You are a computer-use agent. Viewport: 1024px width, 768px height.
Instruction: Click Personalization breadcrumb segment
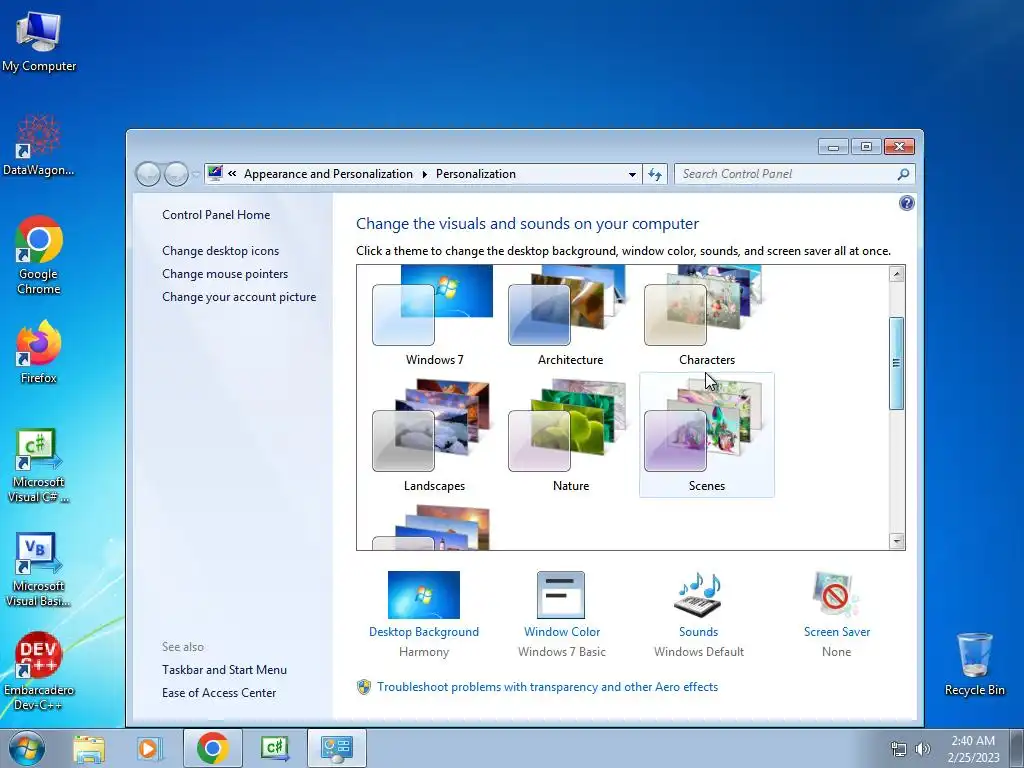(x=475, y=174)
